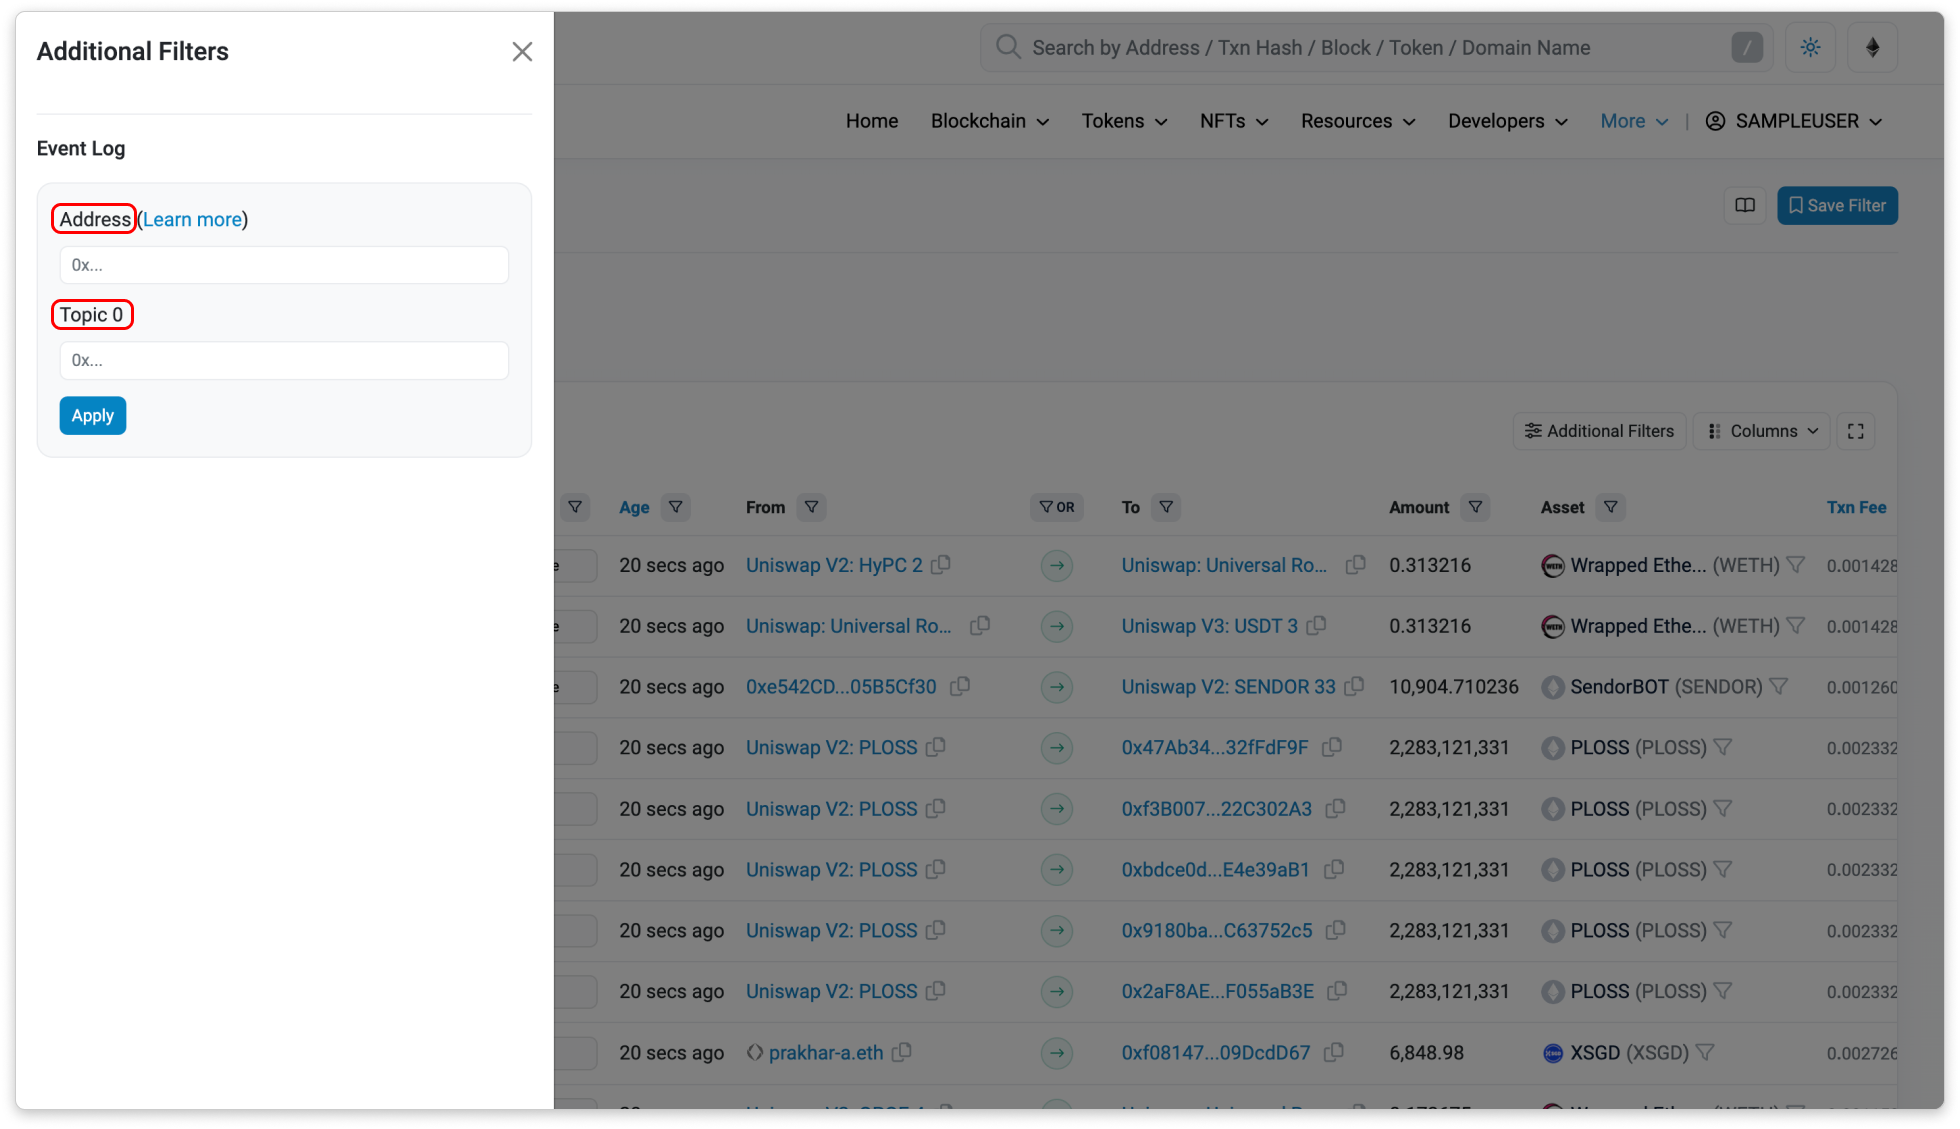This screenshot has height=1129, width=1960.
Task: Toggle the fullscreen table view icon
Action: pos(1856,431)
